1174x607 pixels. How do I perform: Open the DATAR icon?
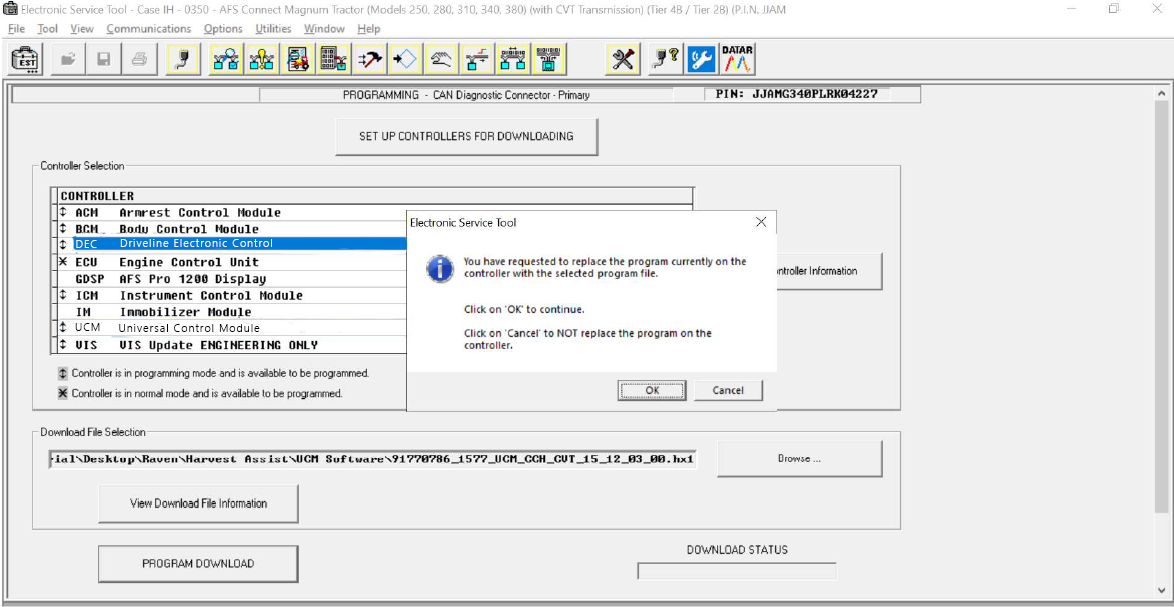(x=737, y=59)
